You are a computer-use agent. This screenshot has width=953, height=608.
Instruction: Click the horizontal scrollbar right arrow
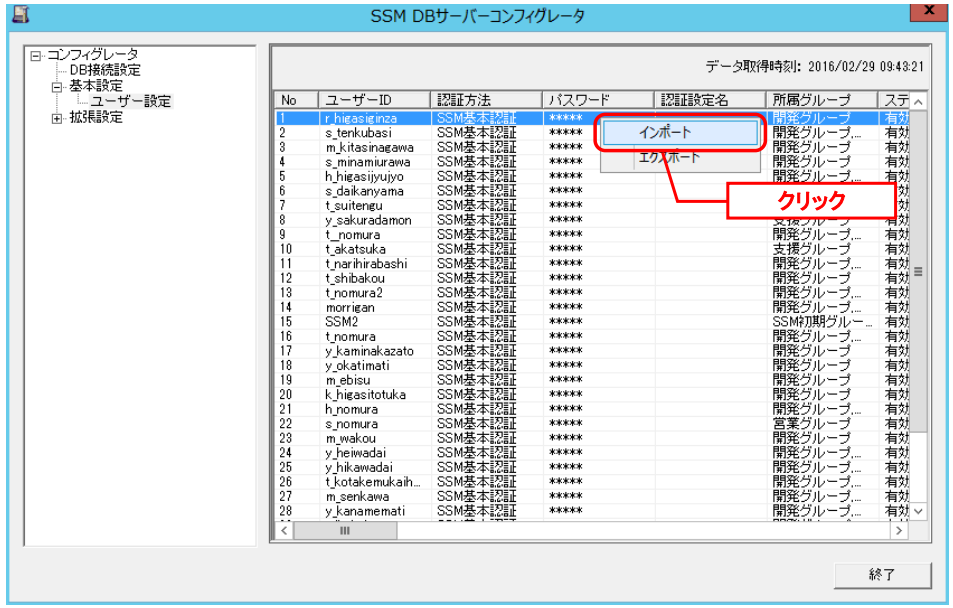[x=900, y=531]
